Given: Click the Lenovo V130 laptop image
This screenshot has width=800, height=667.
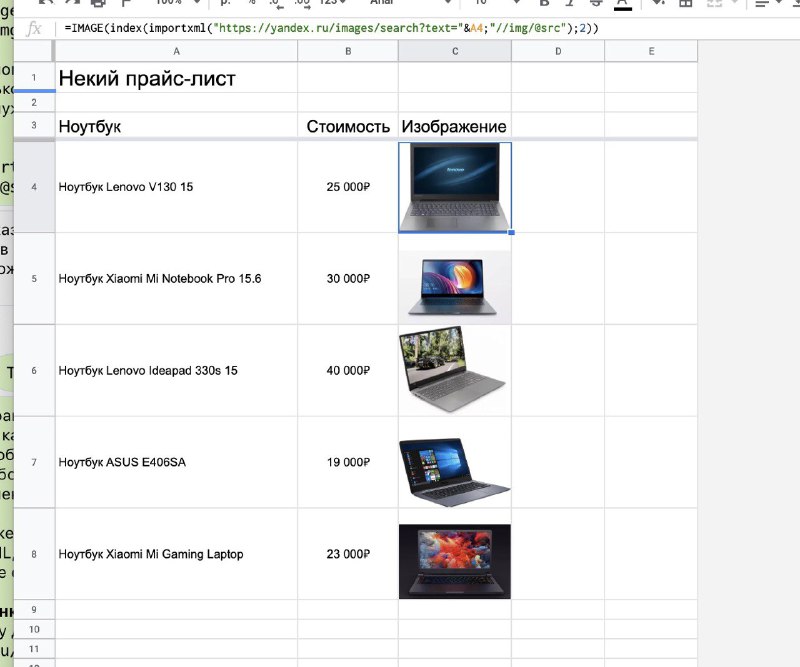Looking at the screenshot, I should (455, 187).
